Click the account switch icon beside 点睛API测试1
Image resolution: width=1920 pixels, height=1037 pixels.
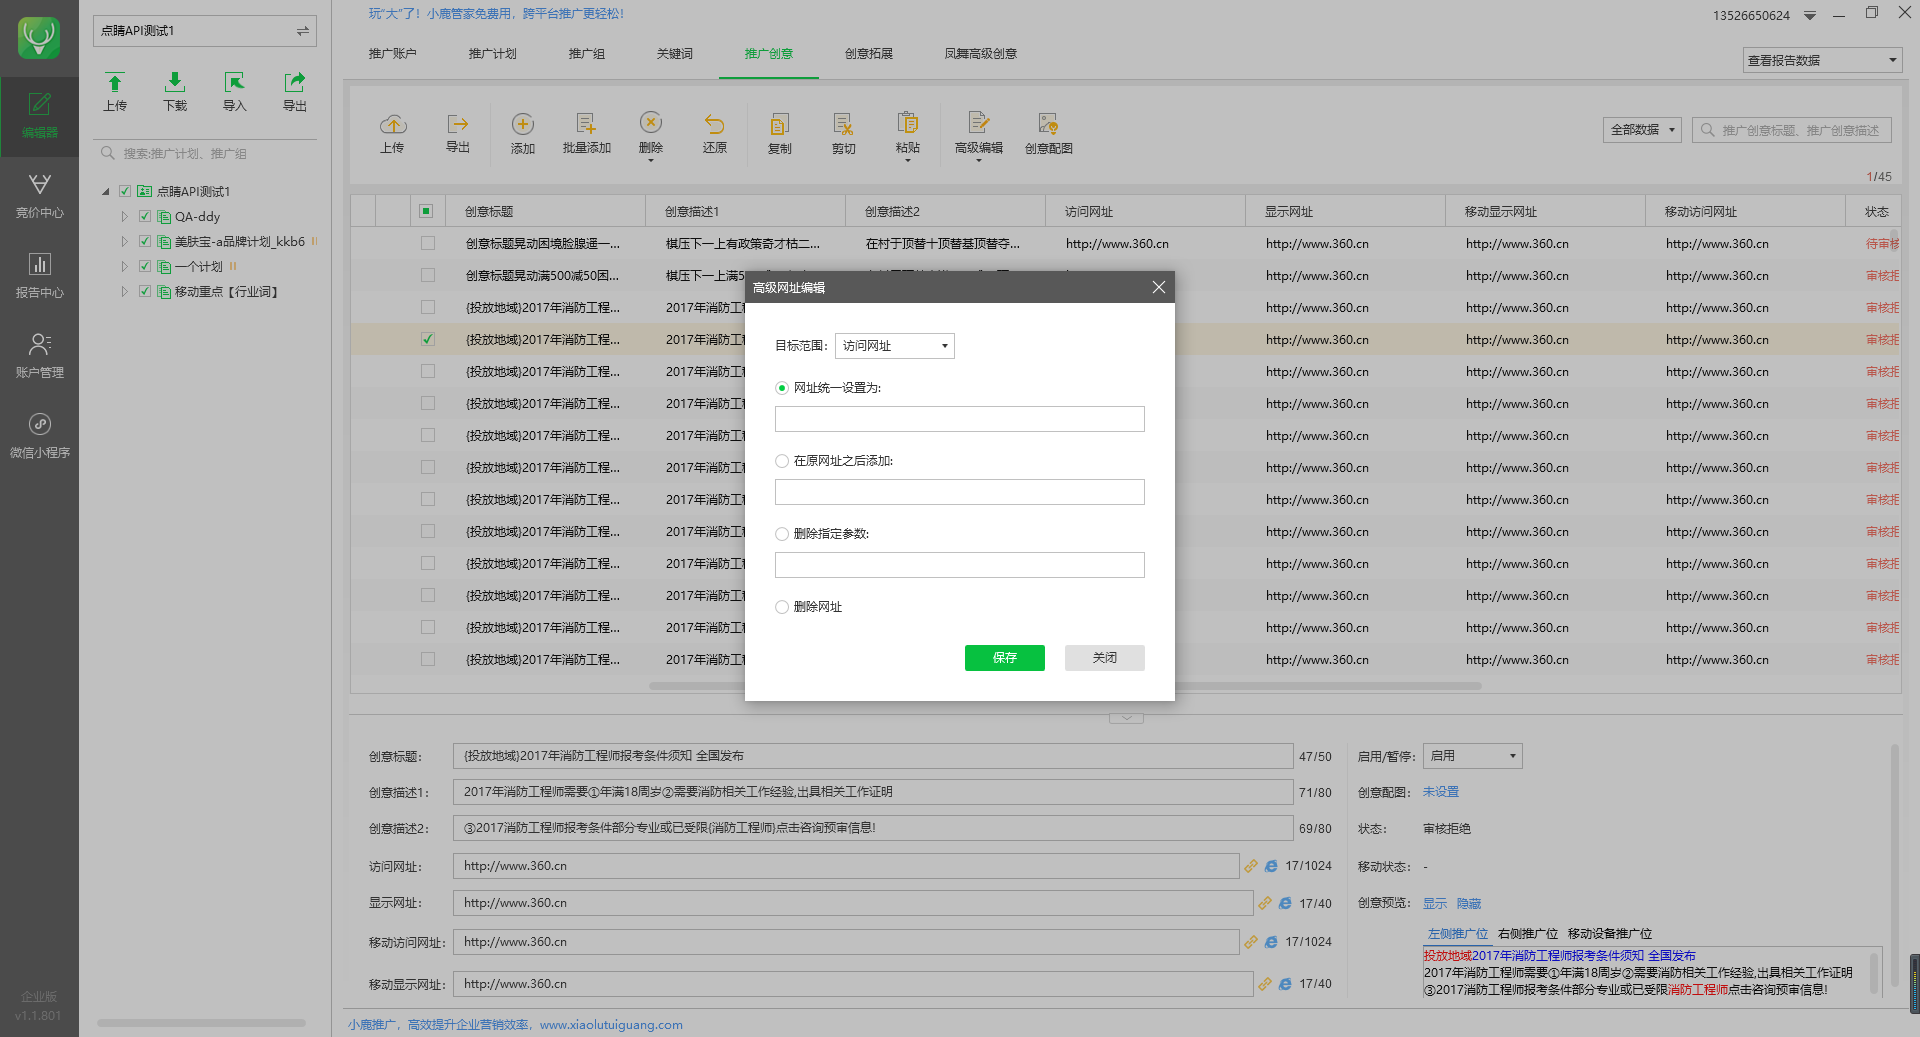tap(302, 31)
